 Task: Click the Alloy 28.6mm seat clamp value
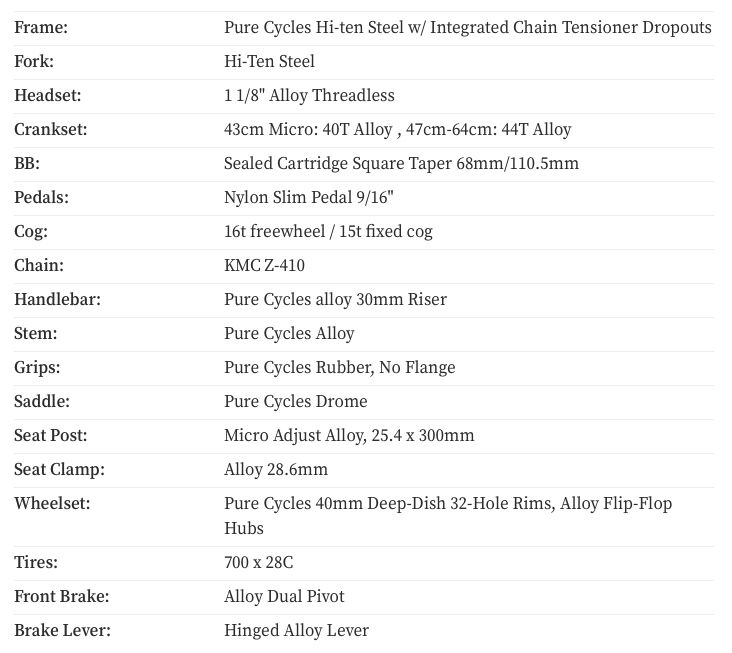[x=275, y=469]
